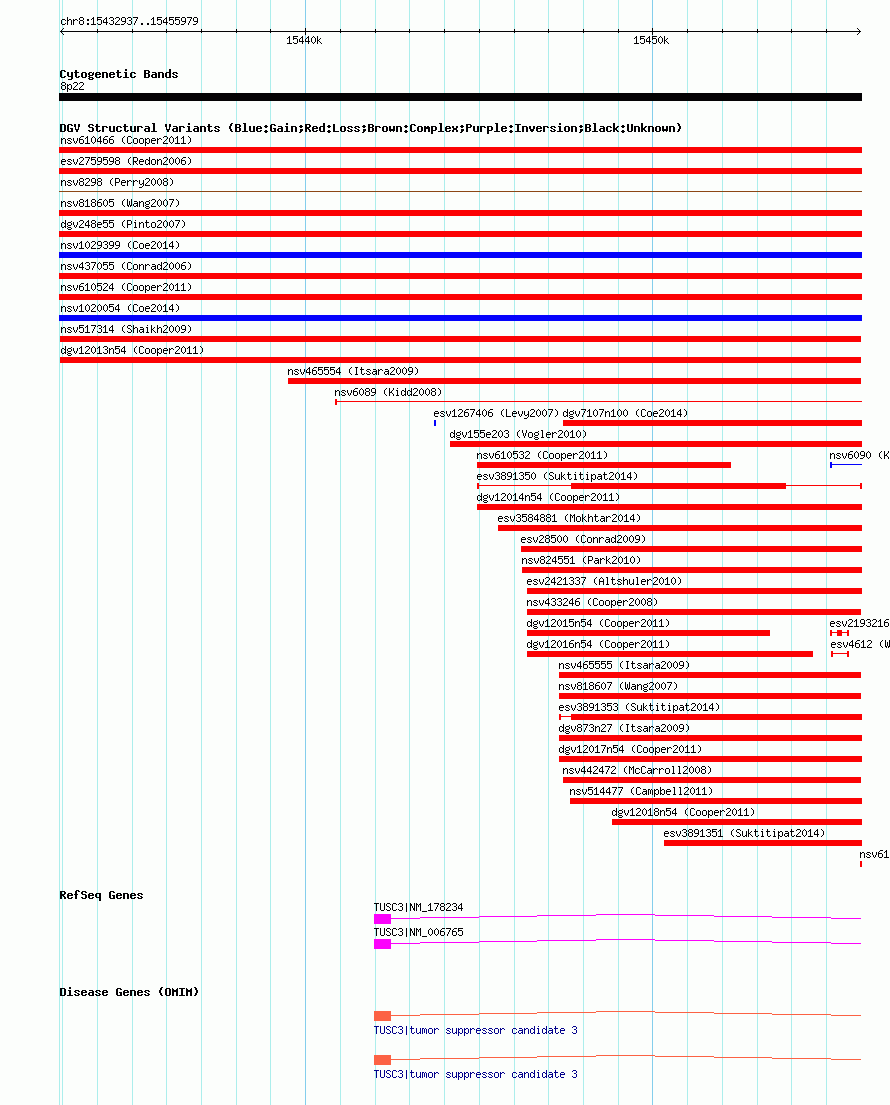
Task: Click nsv610532 (Cooper2011) label
Action: 542,455
